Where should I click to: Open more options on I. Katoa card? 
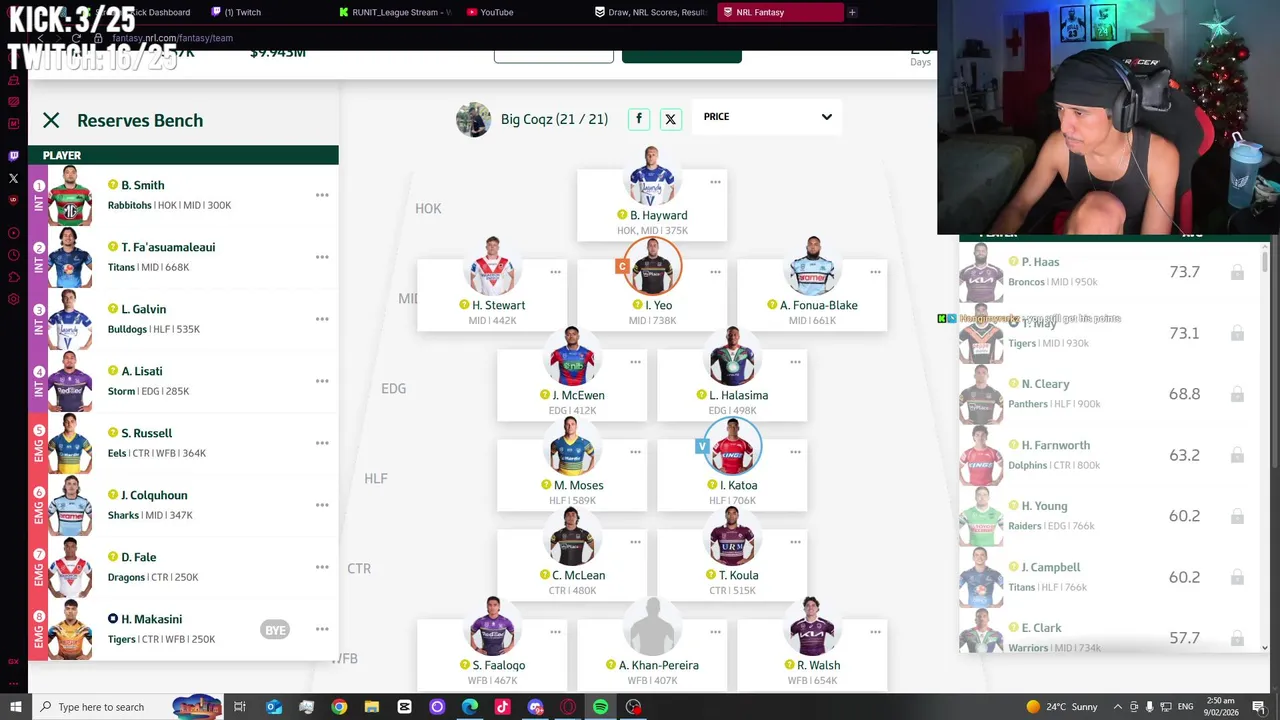click(x=795, y=452)
